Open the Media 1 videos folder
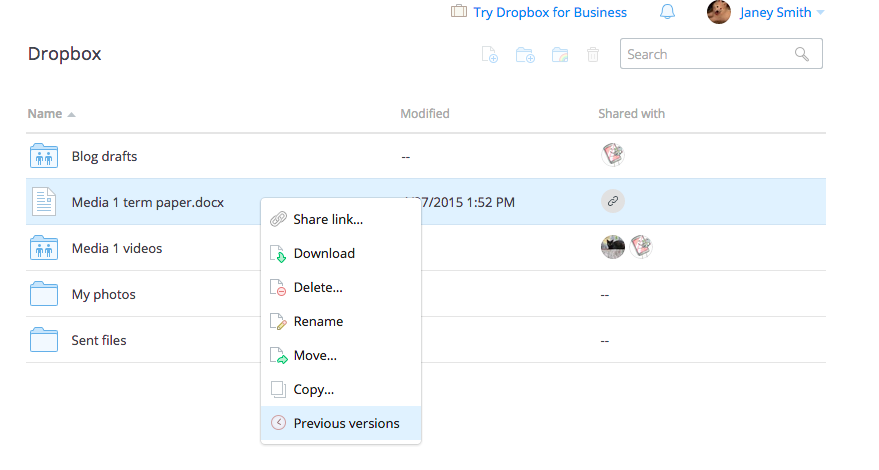The height and width of the screenshot is (470, 879). (116, 248)
